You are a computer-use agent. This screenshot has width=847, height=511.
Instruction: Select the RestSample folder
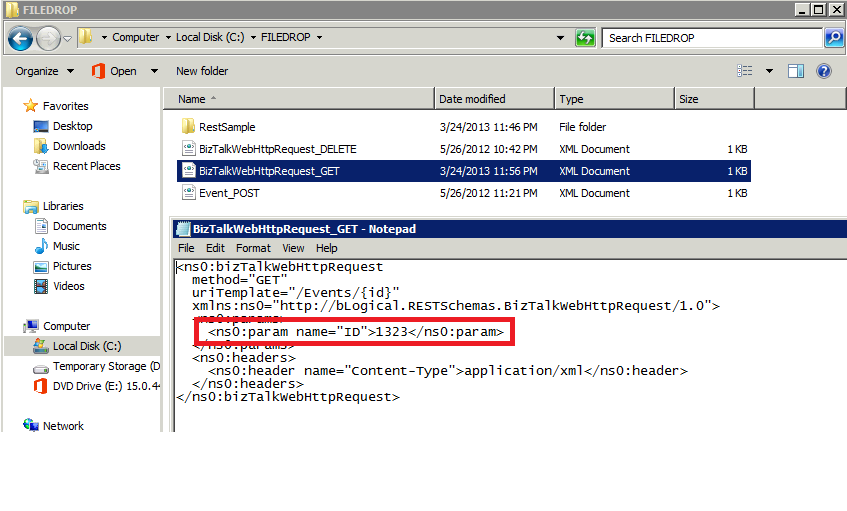(227, 127)
